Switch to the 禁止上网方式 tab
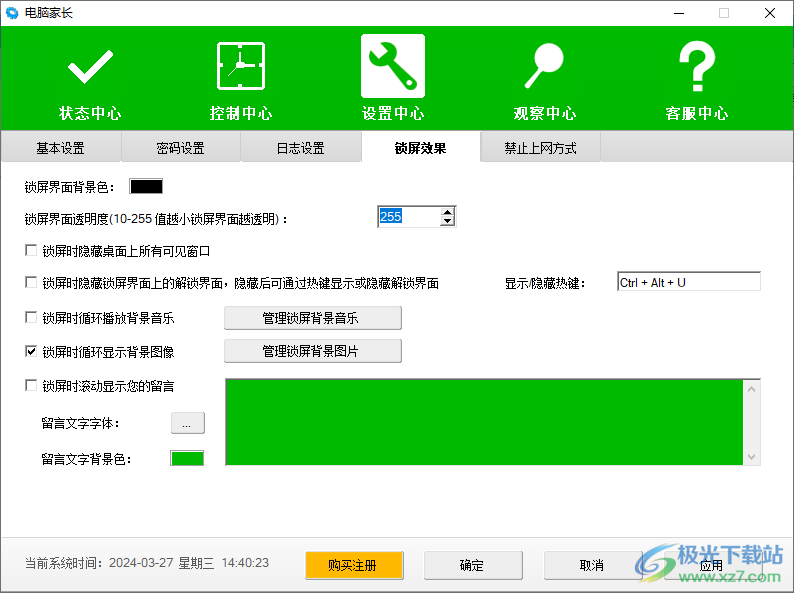794x593 pixels. [x=540, y=148]
